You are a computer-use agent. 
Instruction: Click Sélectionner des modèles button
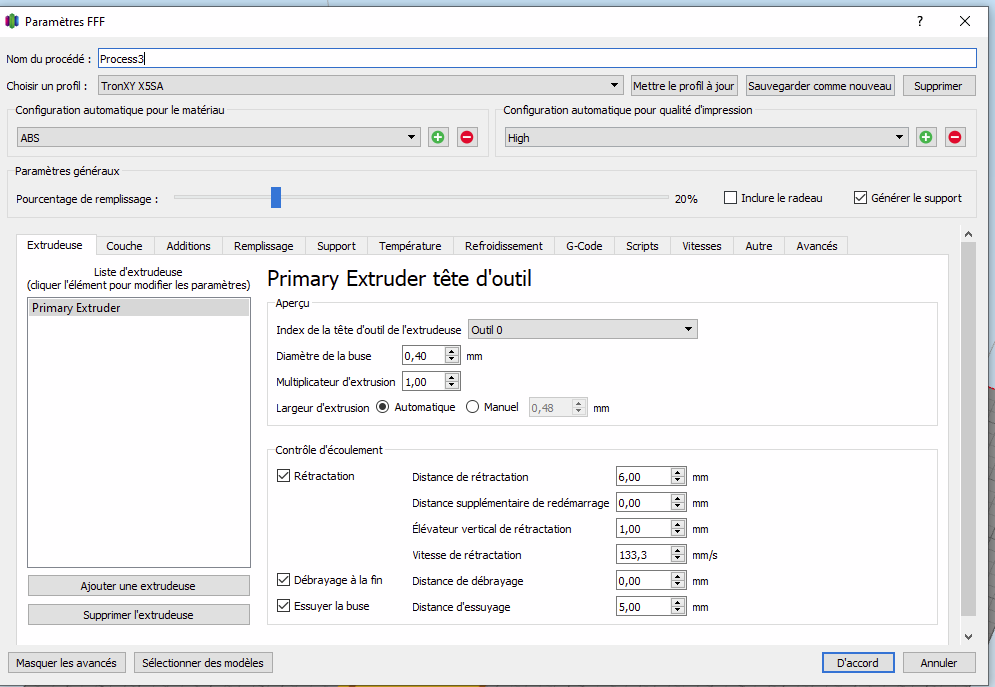click(203, 662)
